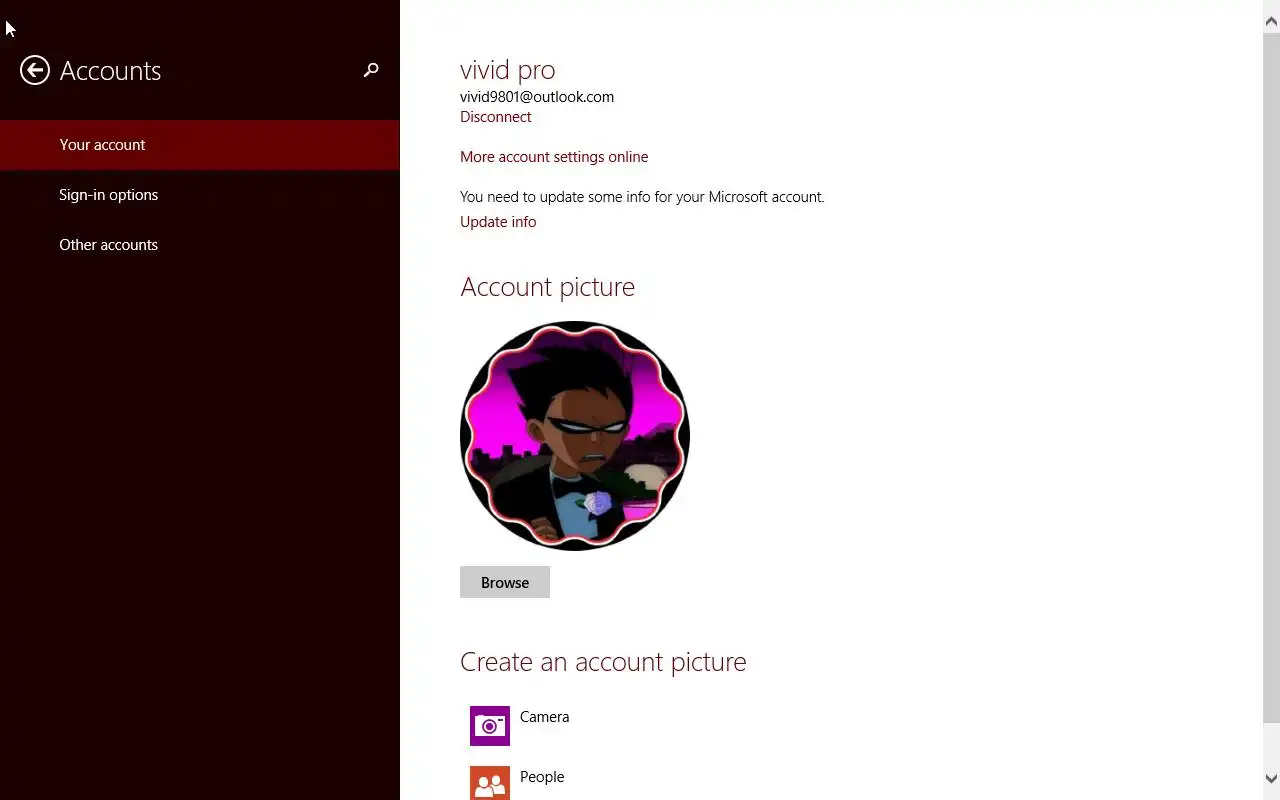Click the Update info link

[x=498, y=222]
